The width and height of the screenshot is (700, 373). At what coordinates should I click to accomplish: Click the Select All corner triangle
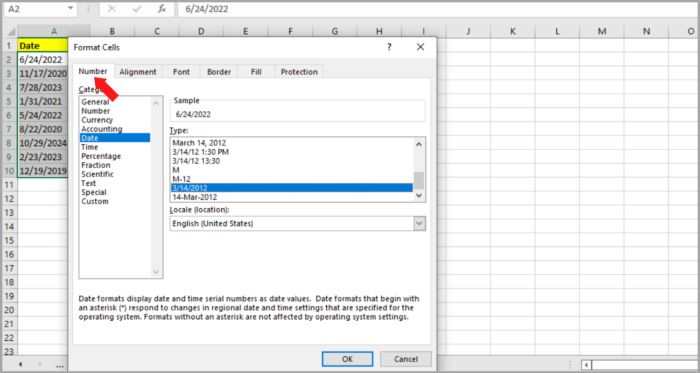[x=11, y=31]
